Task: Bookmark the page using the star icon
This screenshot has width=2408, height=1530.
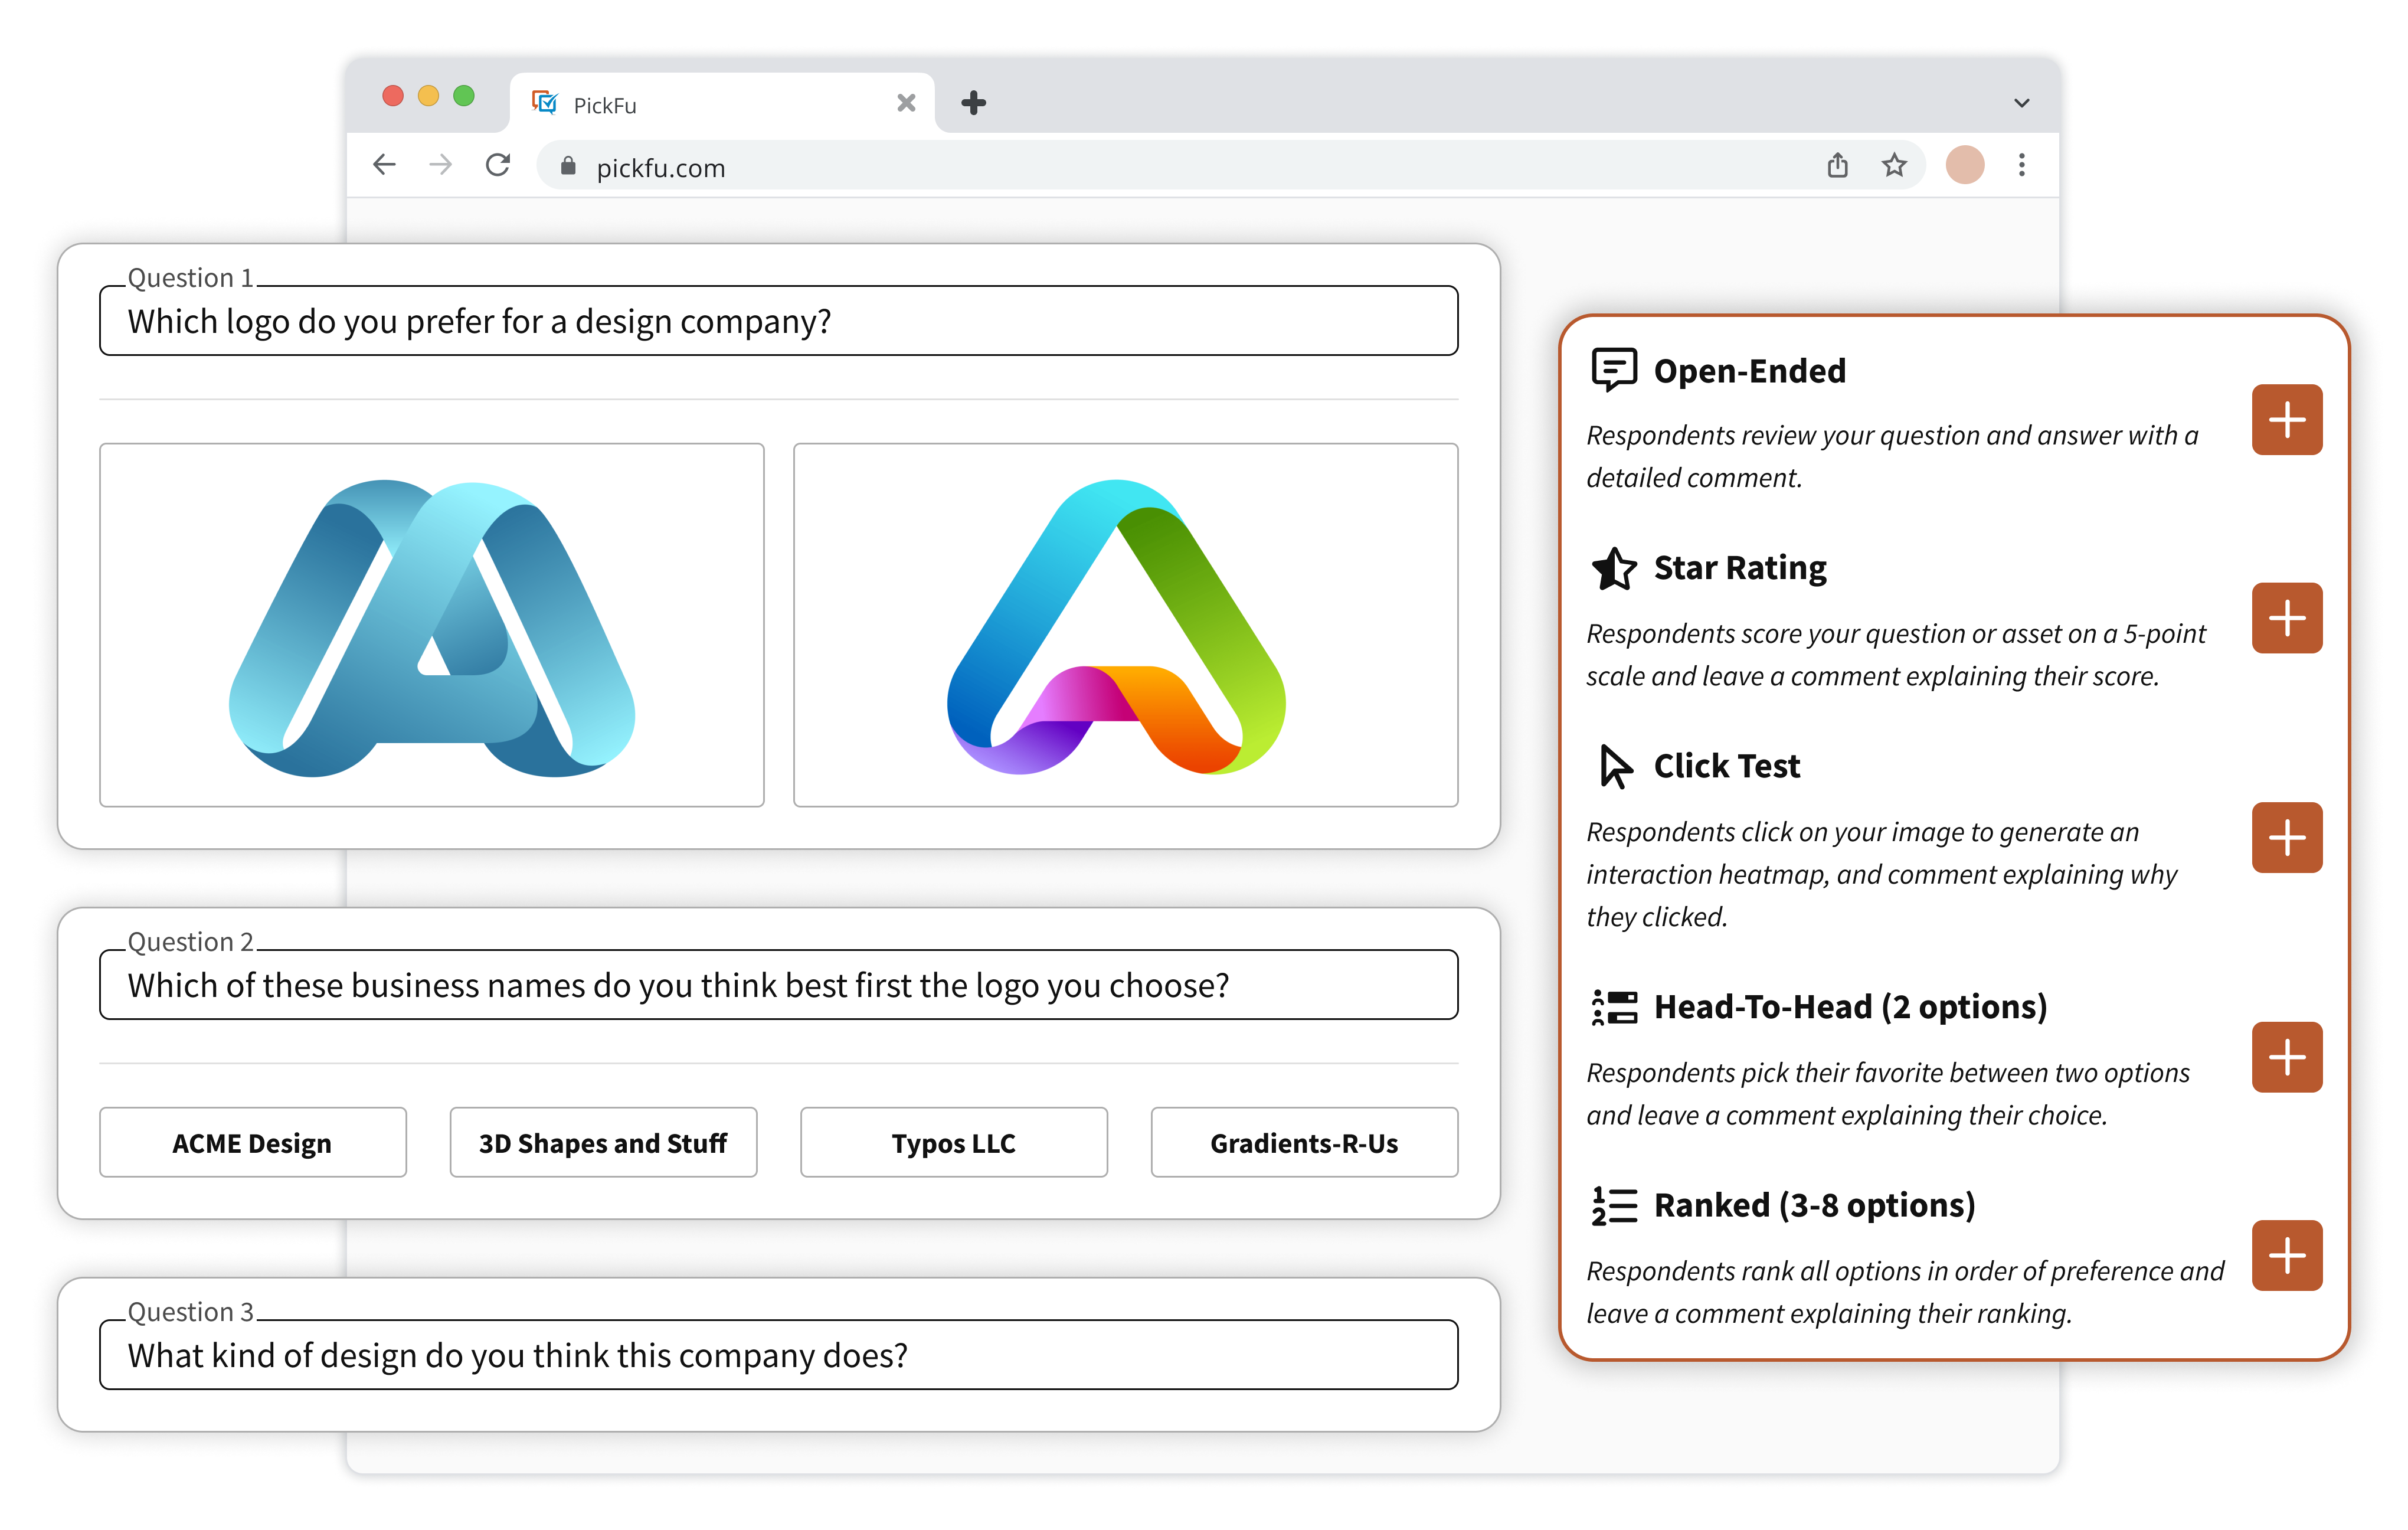Action: 1893,165
